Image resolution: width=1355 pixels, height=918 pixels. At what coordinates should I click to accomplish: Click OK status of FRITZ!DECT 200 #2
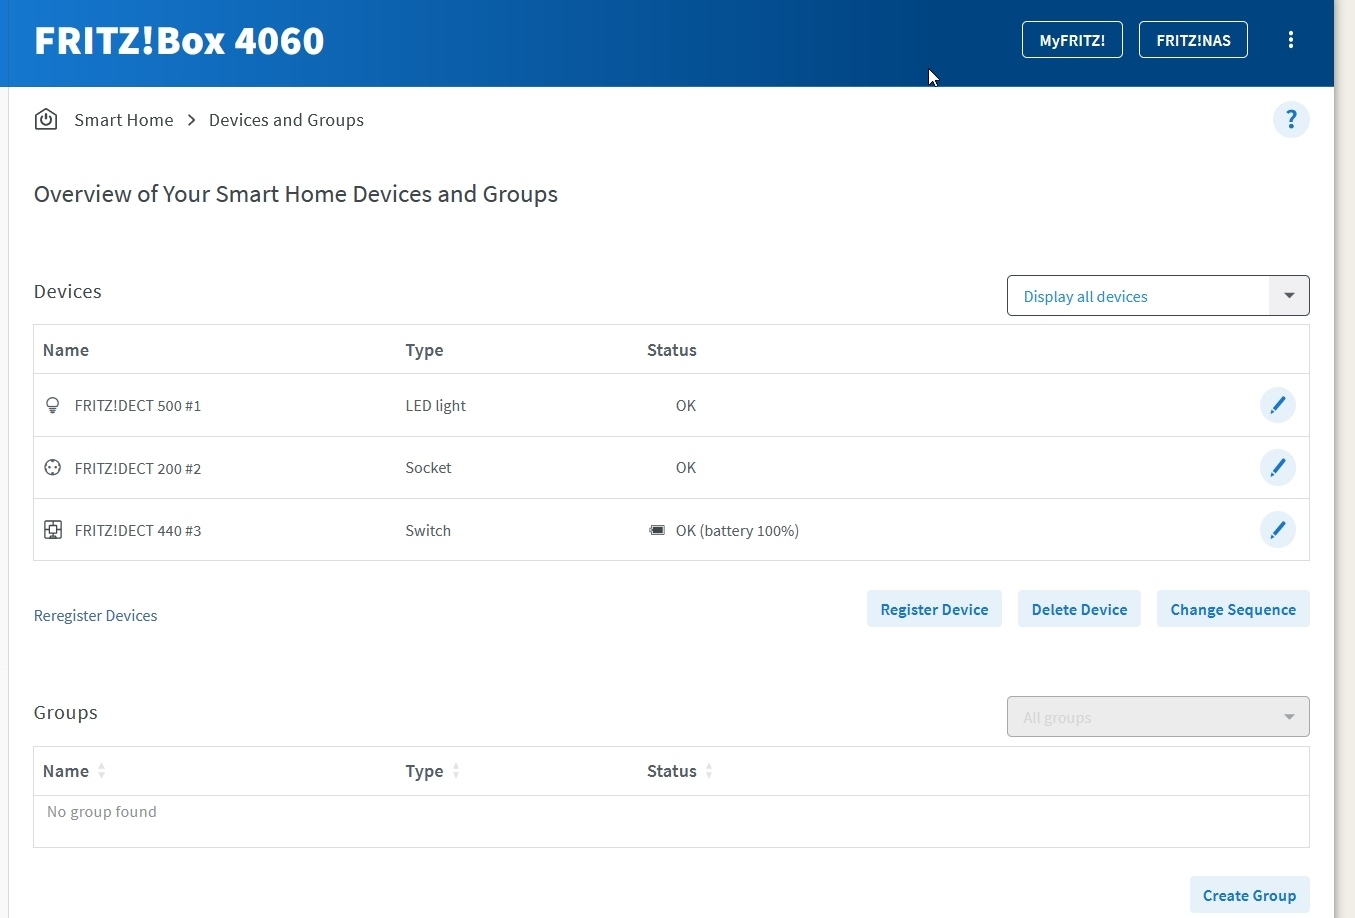(x=686, y=468)
